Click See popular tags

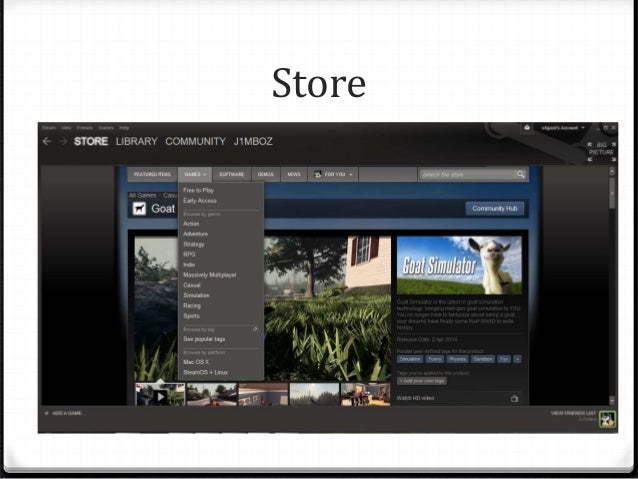204,339
